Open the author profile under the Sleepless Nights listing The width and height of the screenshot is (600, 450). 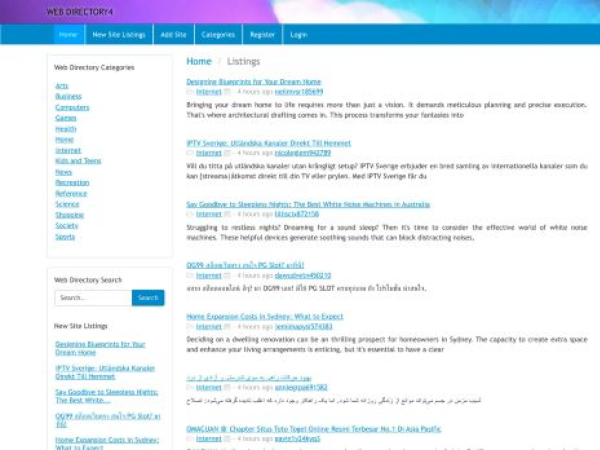click(297, 214)
